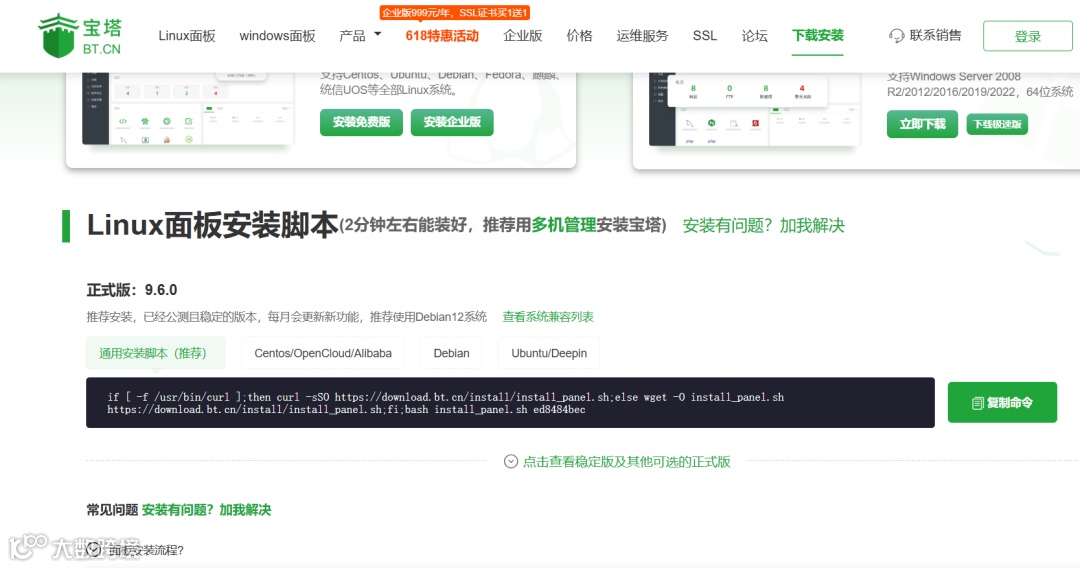Click the 联系销售 headset icon
Screen dimensions: 1080x568
tap(896, 36)
